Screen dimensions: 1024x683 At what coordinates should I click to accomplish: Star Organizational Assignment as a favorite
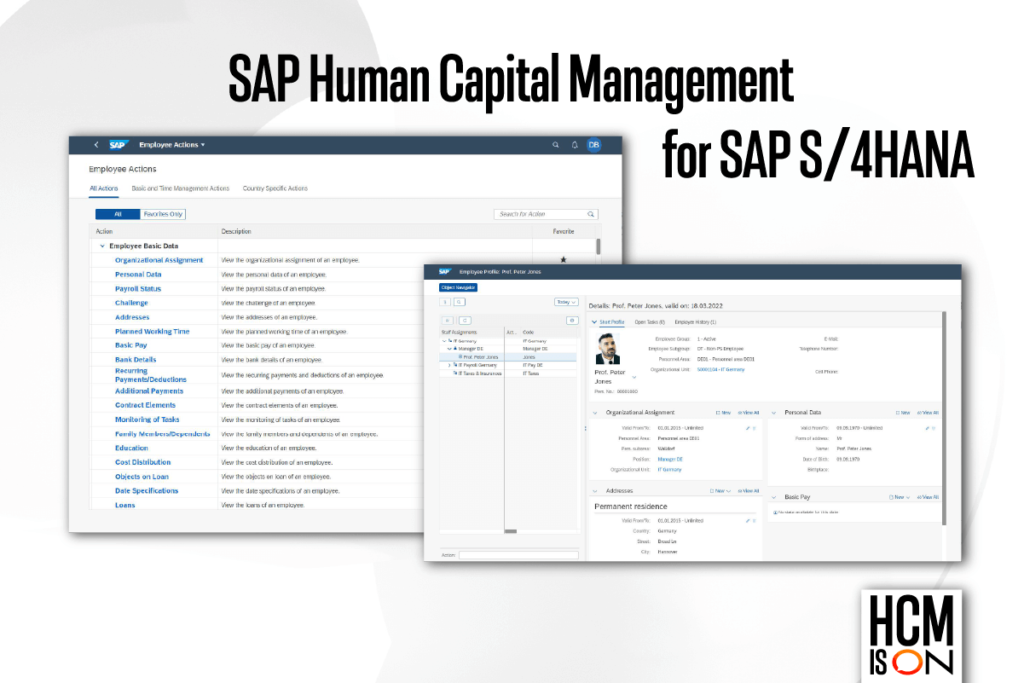tap(563, 259)
